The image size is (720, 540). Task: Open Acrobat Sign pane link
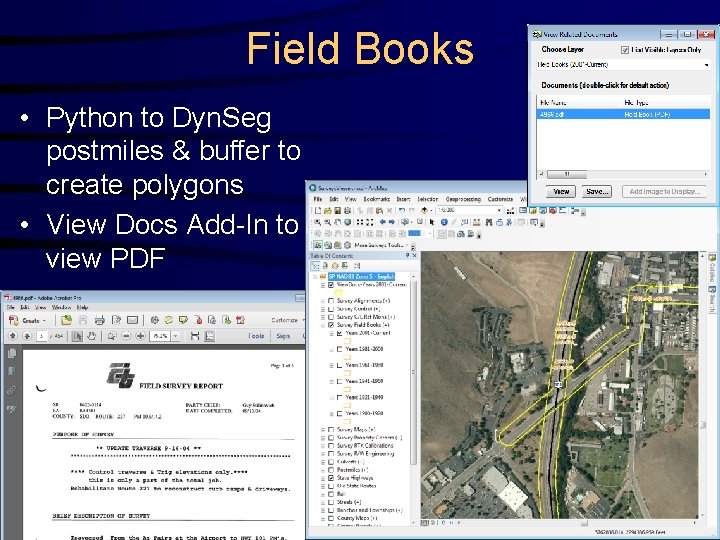283,336
